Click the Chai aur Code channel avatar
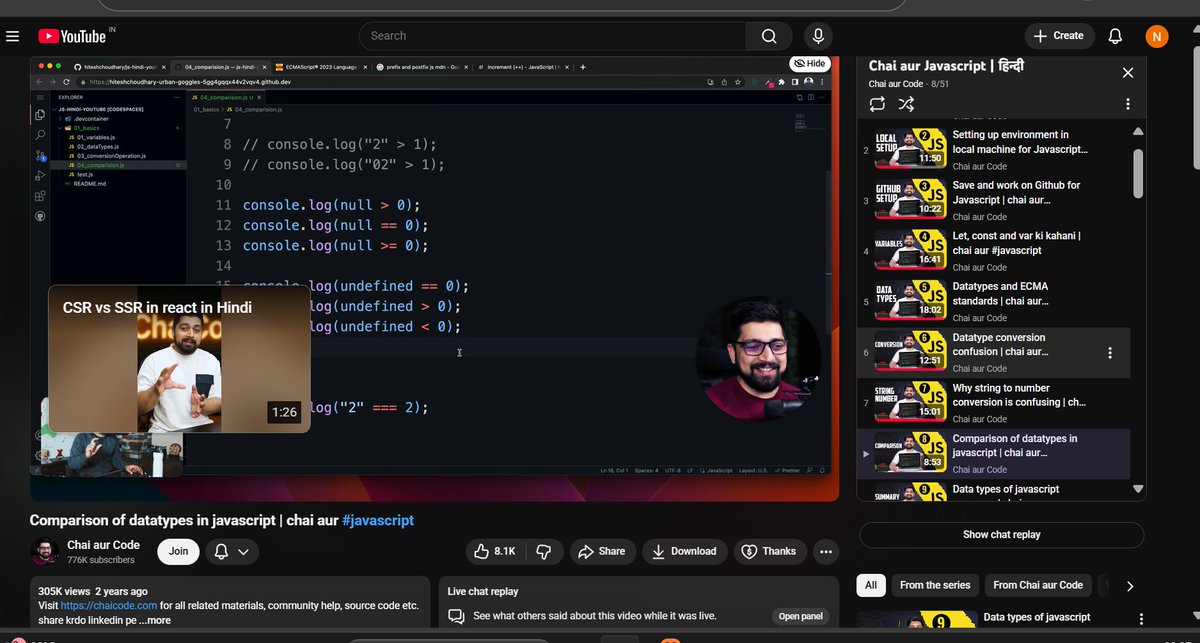 [x=45, y=551]
